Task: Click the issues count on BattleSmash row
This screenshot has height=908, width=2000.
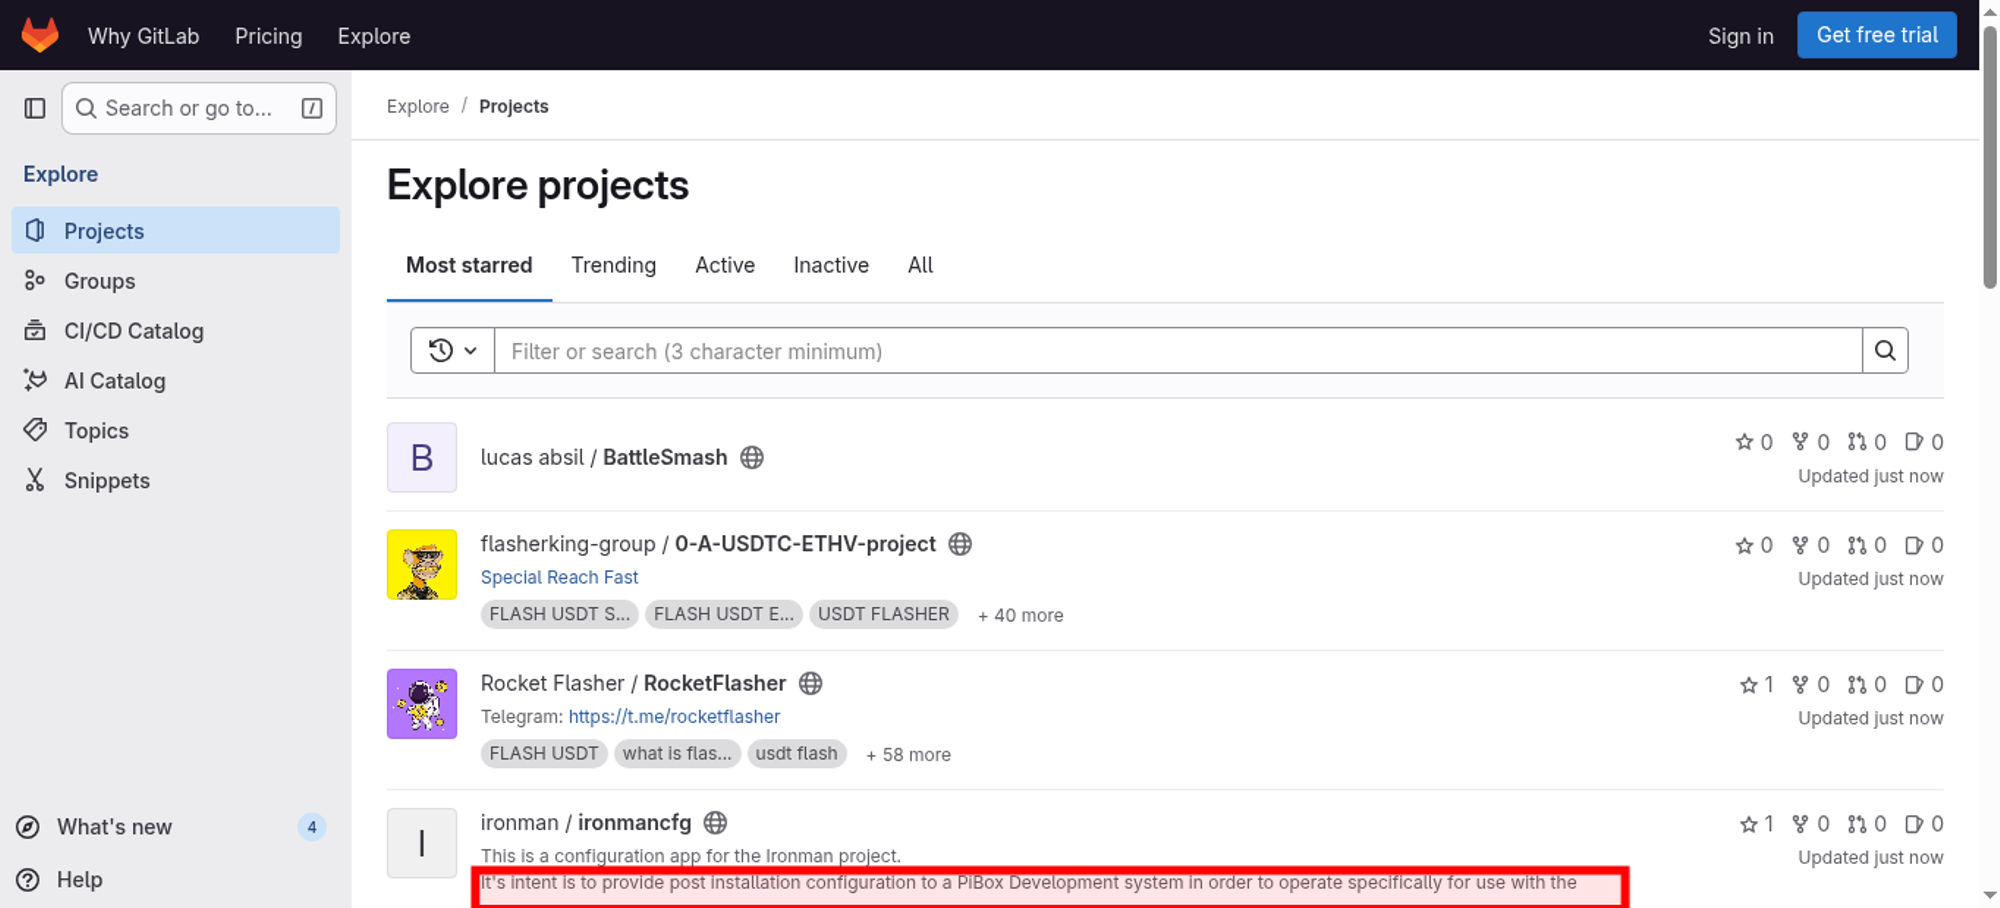Action: pos(1924,442)
